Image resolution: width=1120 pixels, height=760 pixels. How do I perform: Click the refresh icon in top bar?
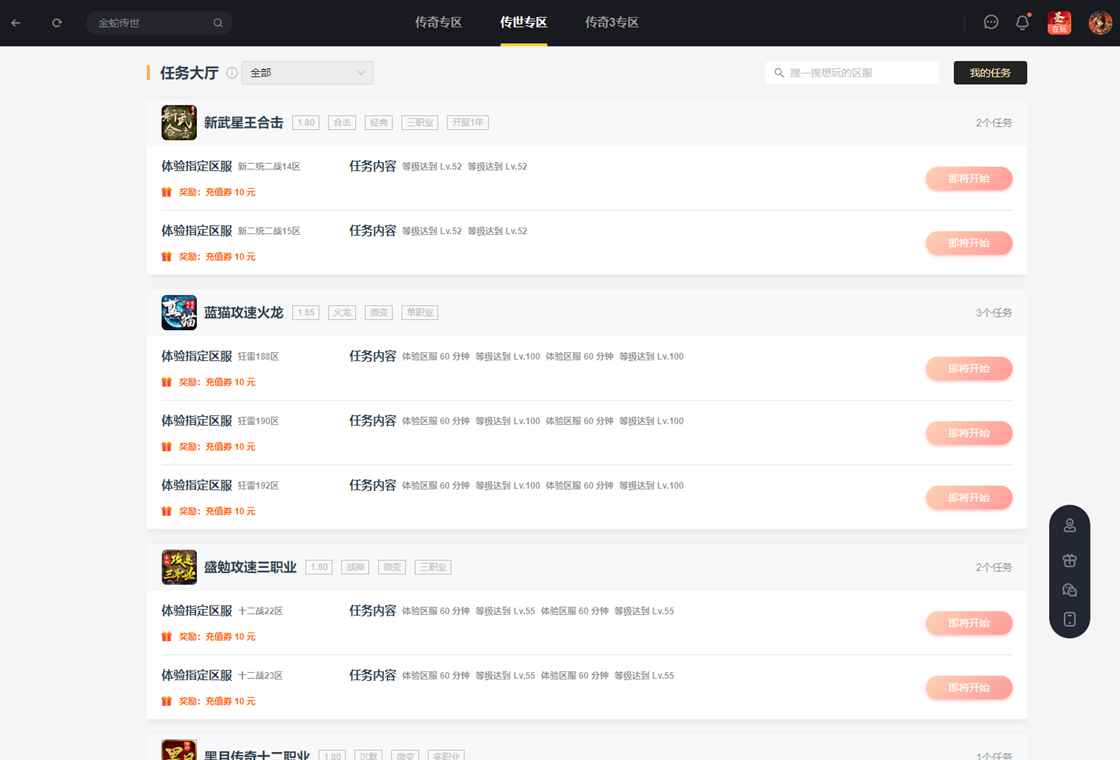pyautogui.click(x=57, y=22)
